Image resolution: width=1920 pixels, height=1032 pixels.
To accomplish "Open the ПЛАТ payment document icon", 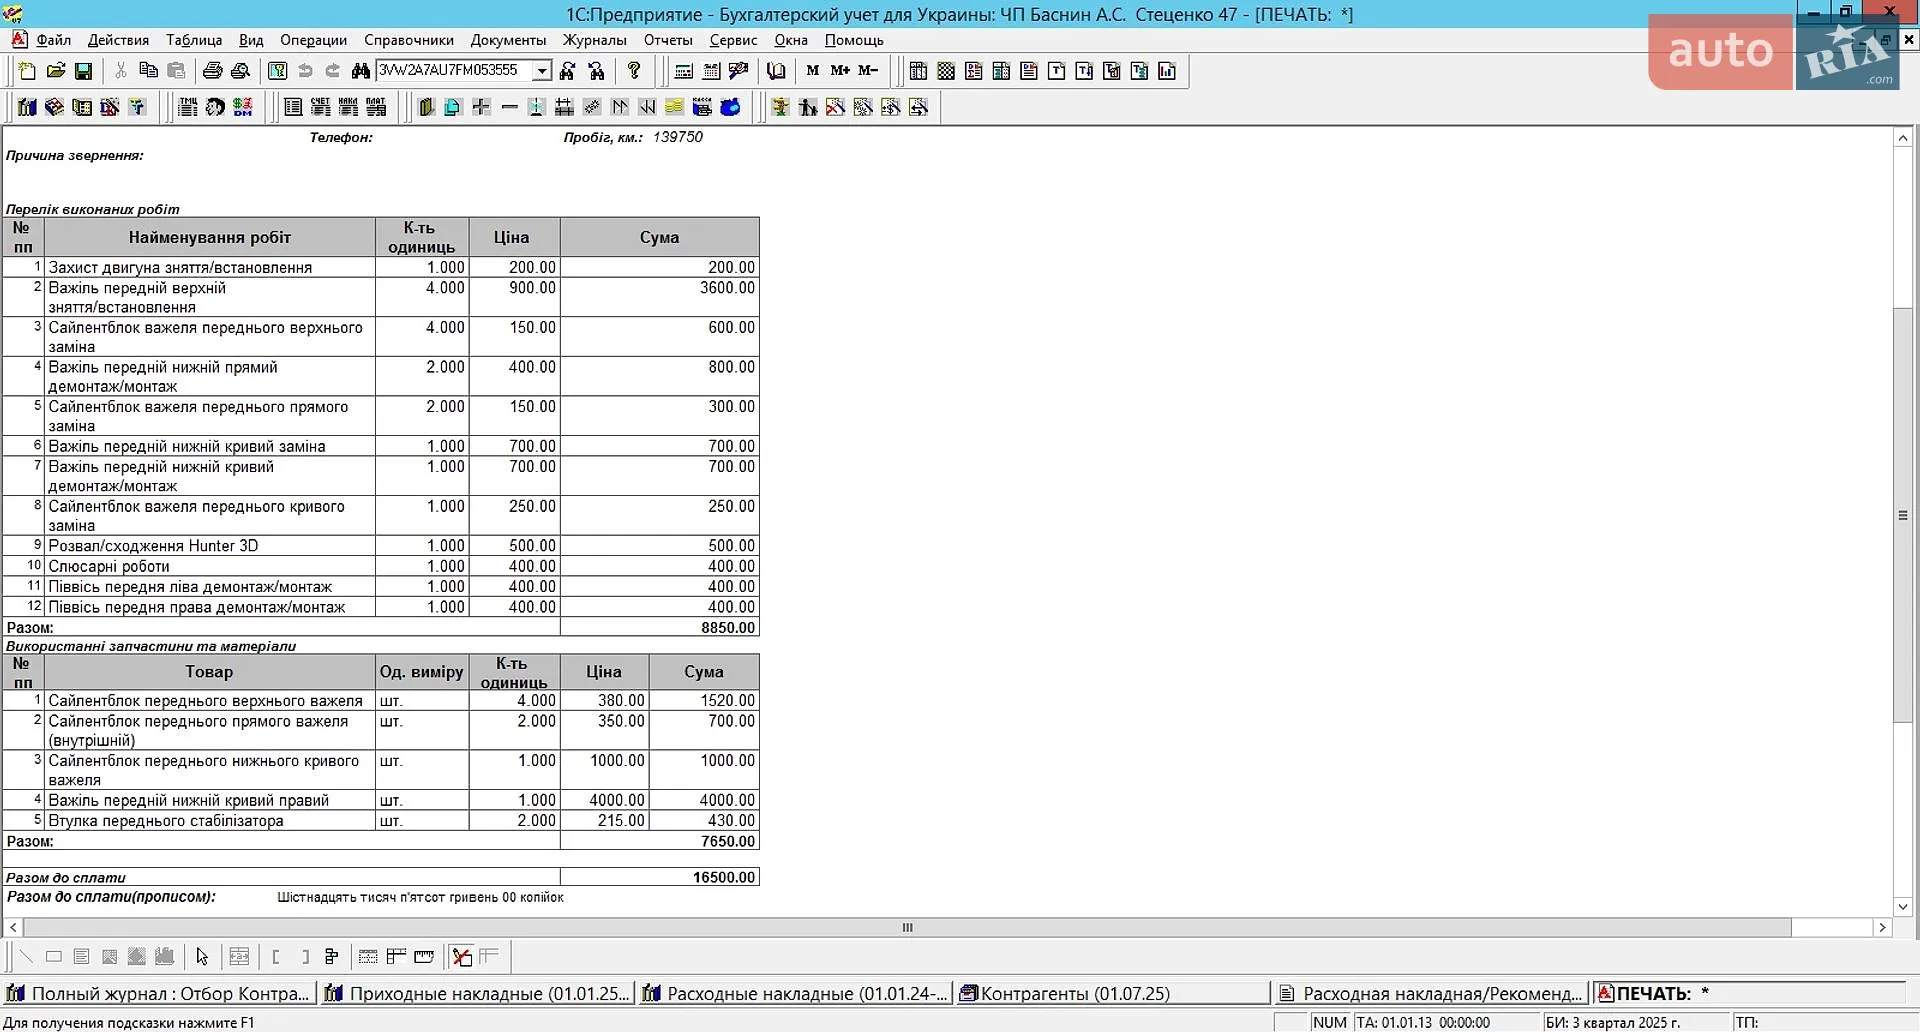I will coord(377,107).
